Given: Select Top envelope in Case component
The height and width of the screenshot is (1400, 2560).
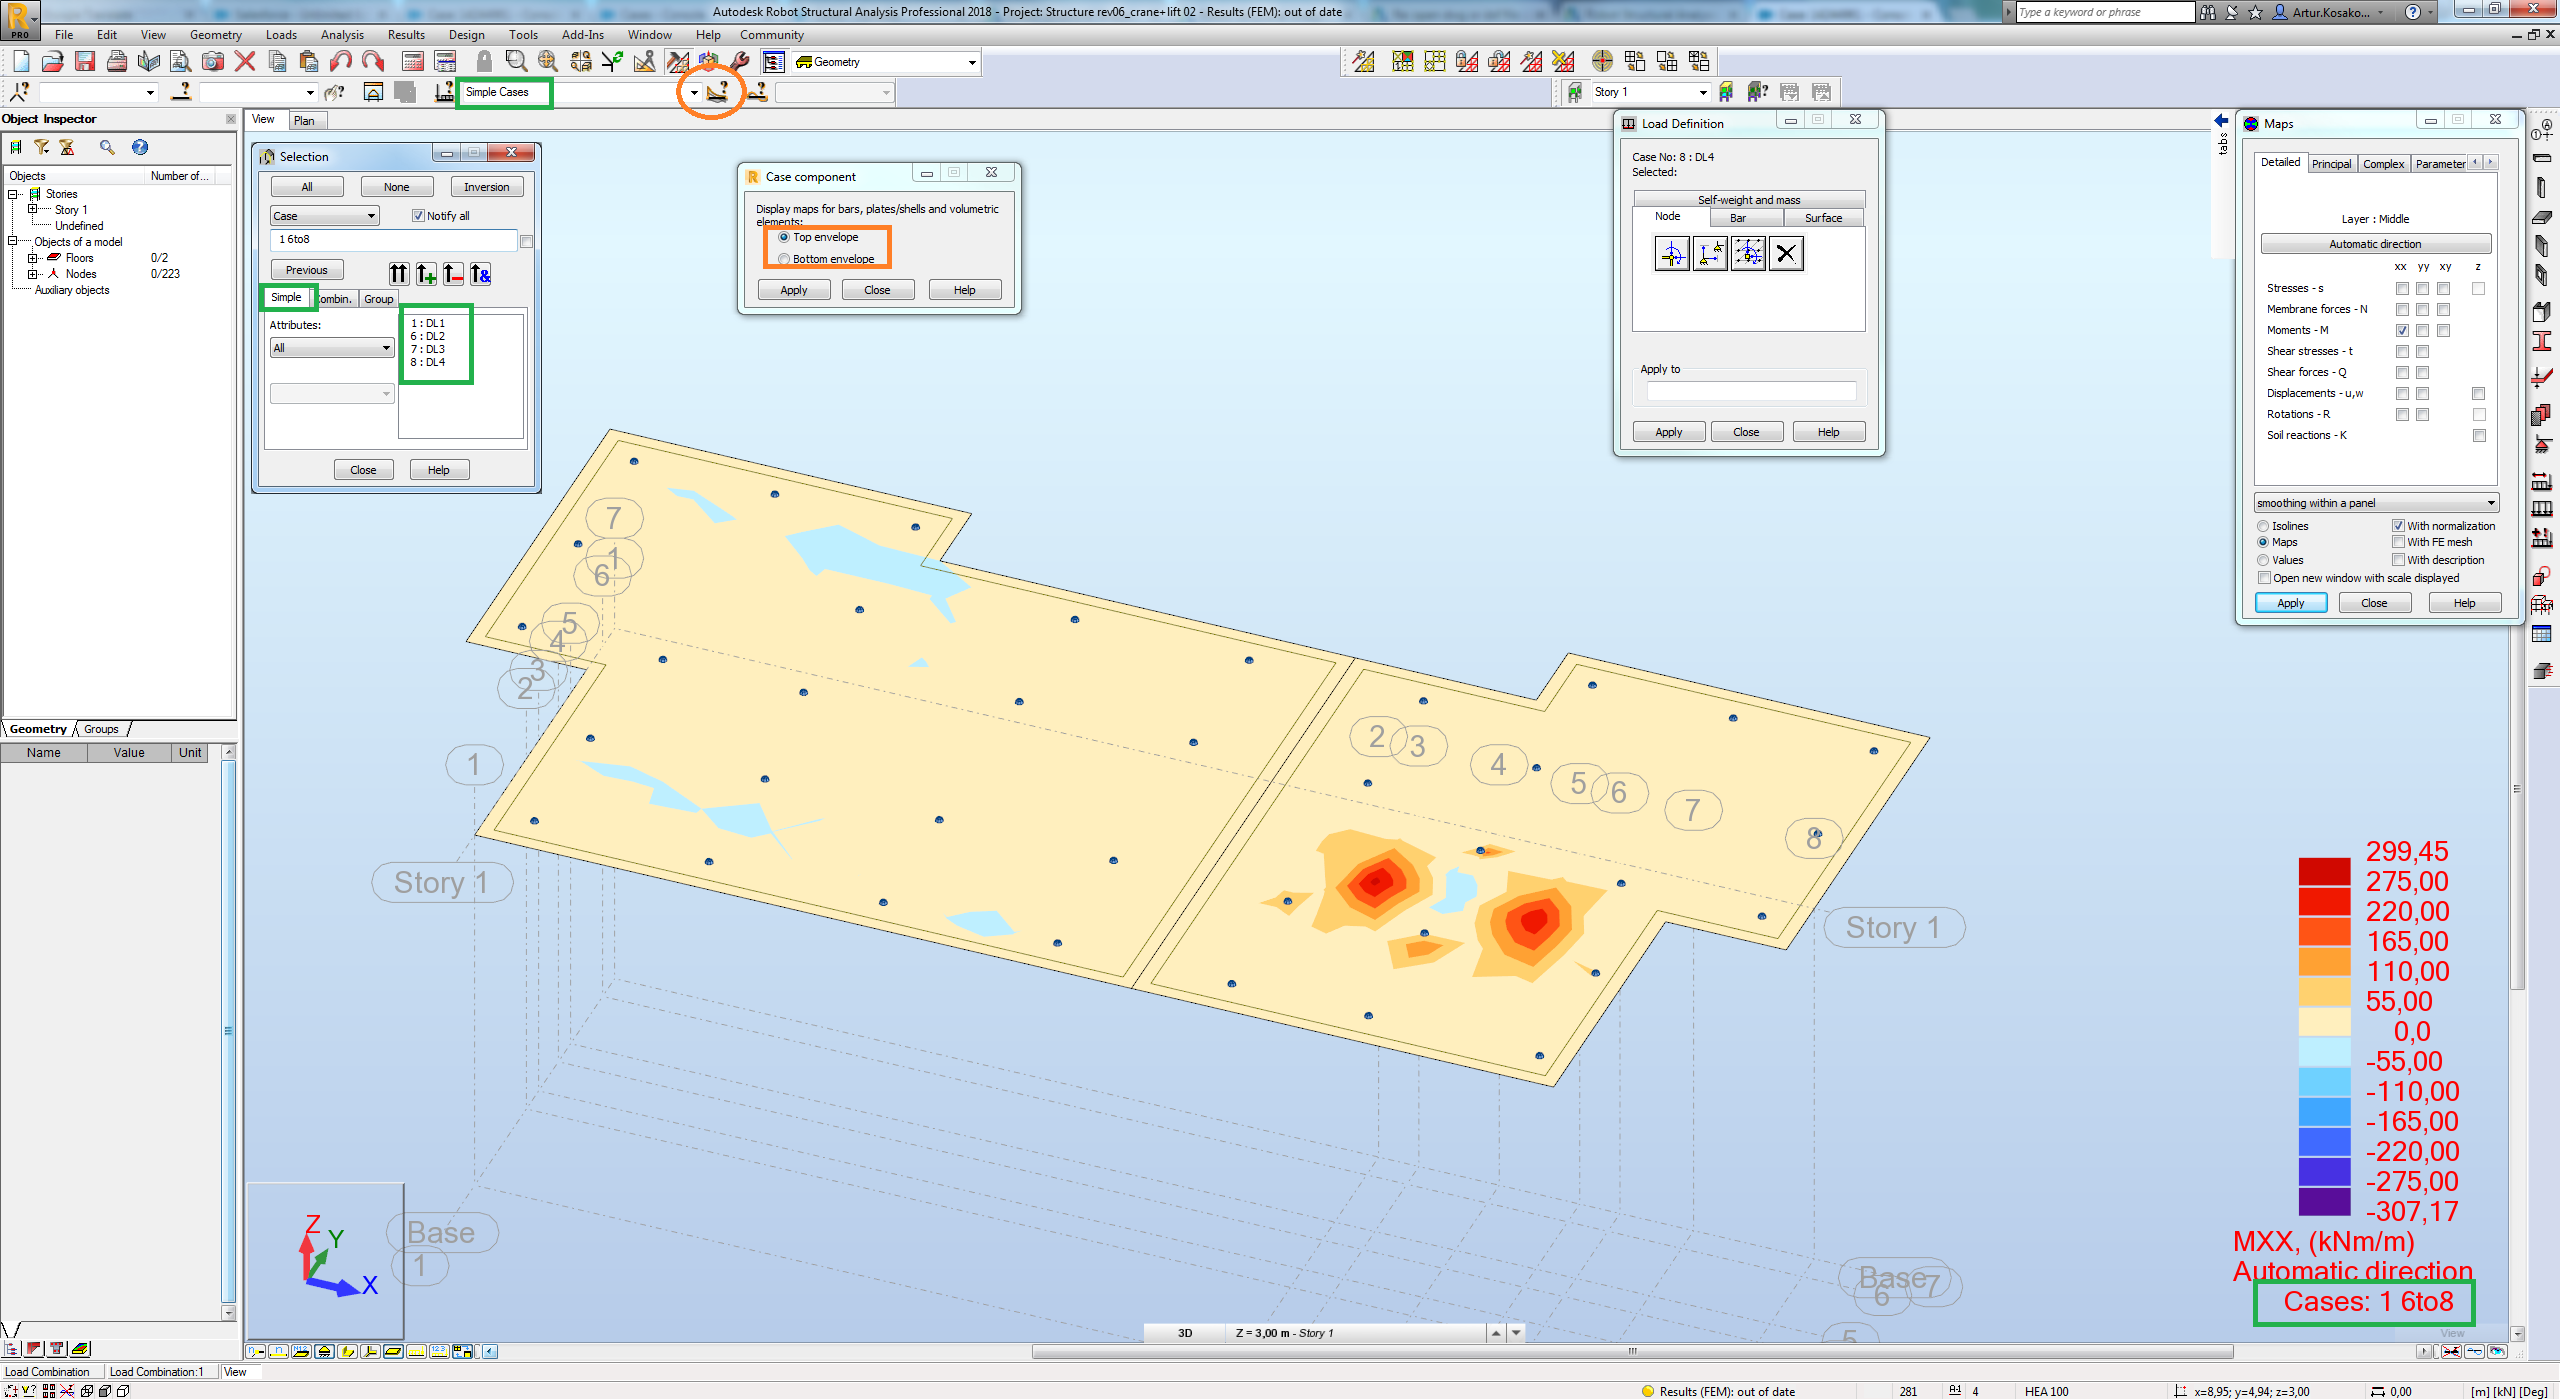Looking at the screenshot, I should (784, 237).
